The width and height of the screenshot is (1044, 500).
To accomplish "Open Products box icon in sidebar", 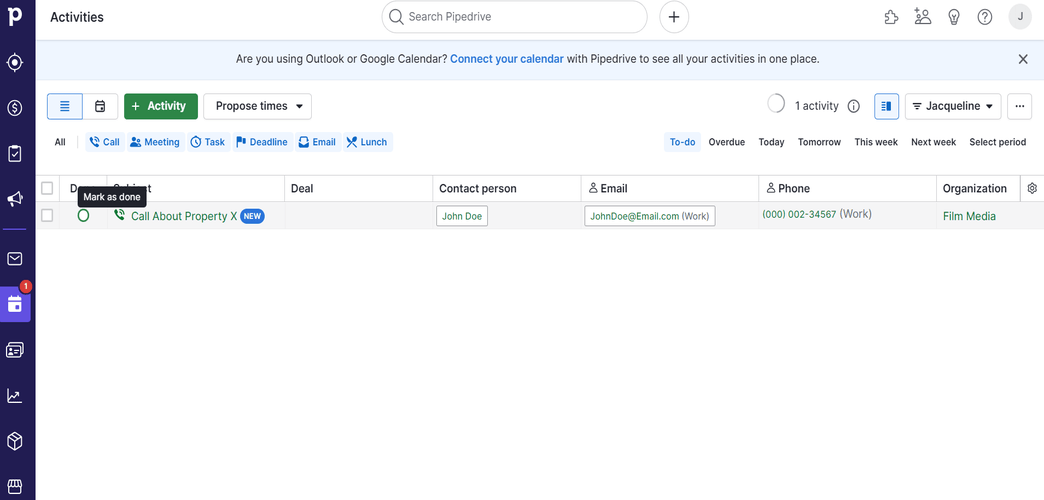I will point(15,441).
